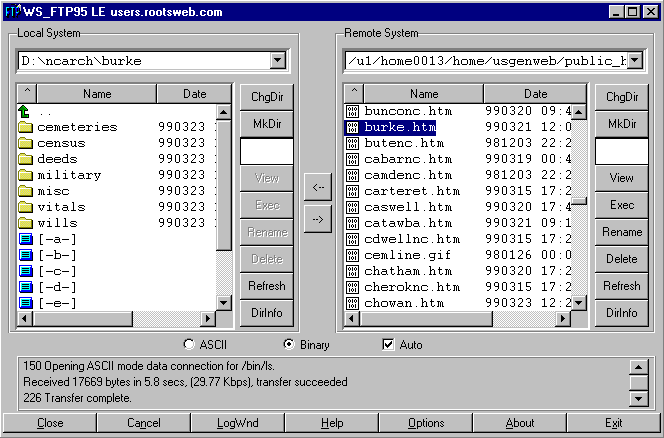Open the local directory path dropdown
Image resolution: width=664 pixels, height=438 pixels.
(277, 61)
